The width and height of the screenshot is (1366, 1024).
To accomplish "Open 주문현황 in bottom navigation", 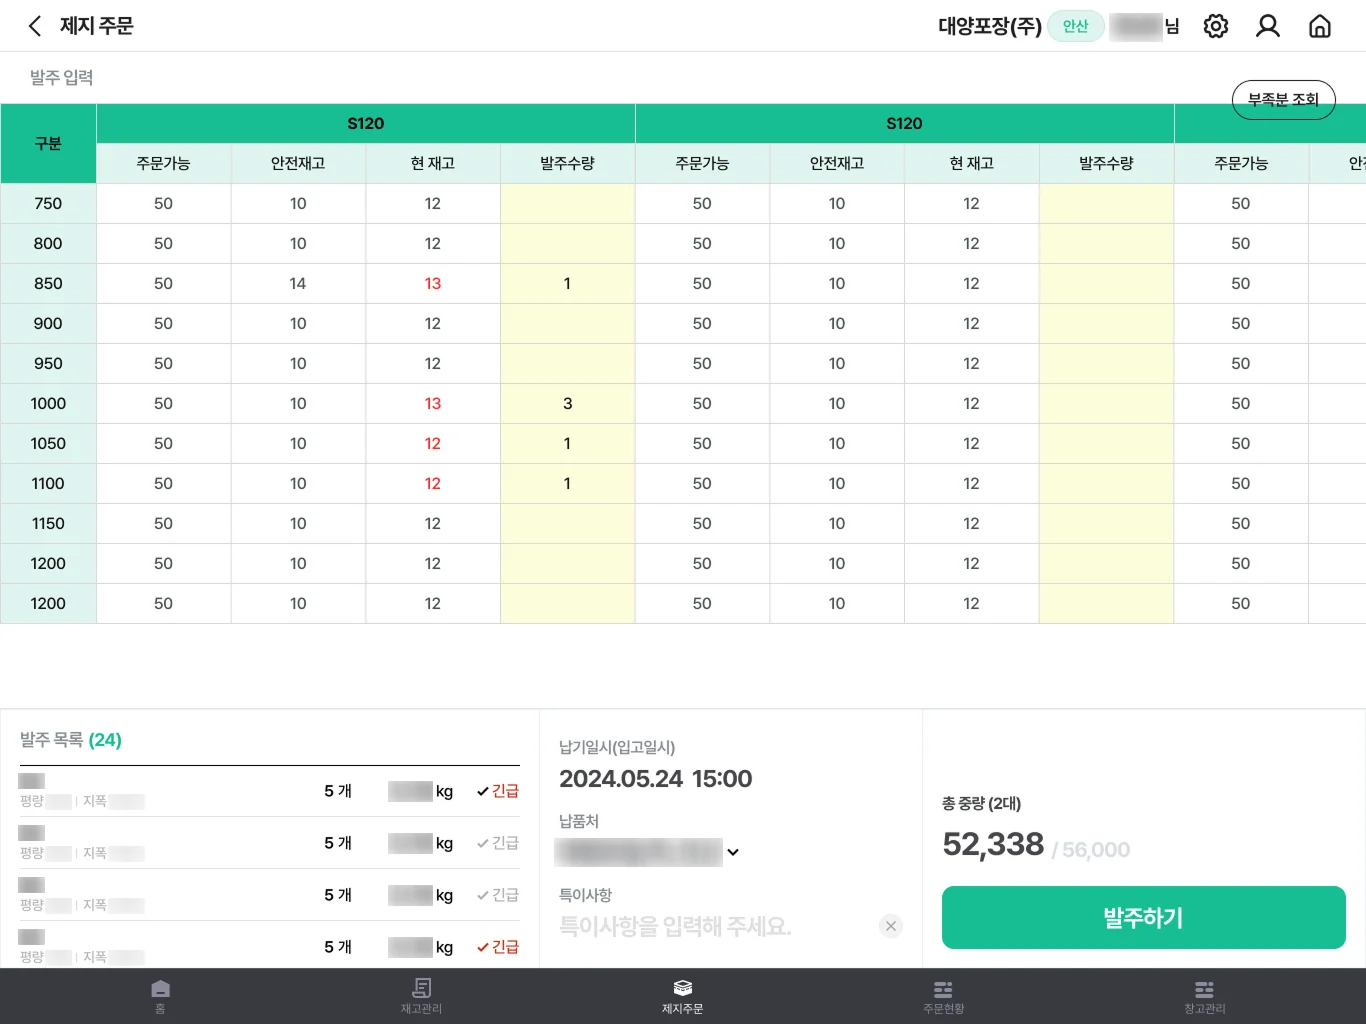I will click(943, 996).
